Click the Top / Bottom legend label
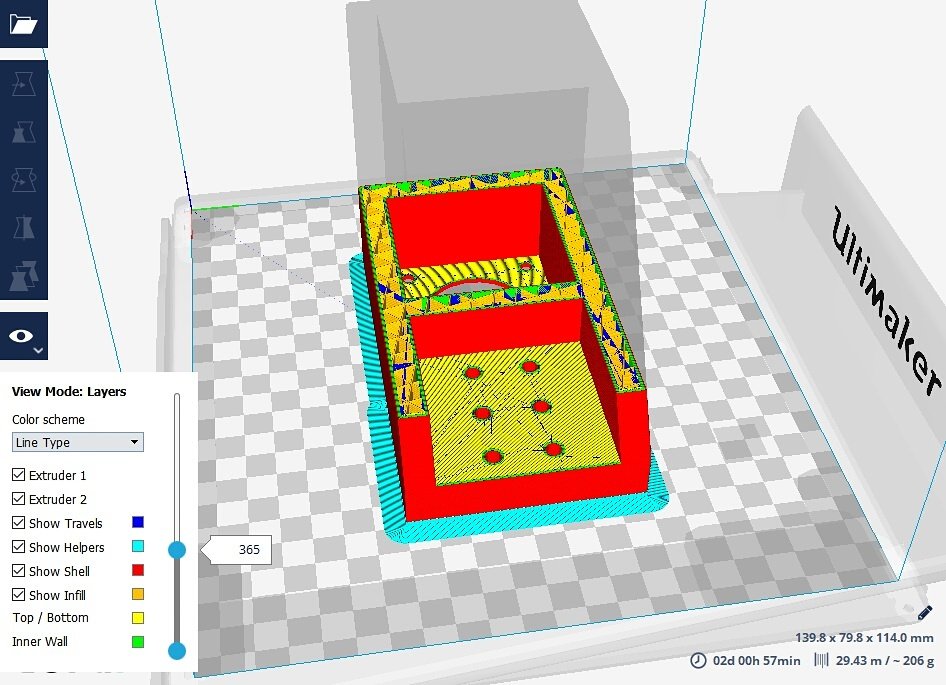The image size is (946, 685). pyautogui.click(x=51, y=617)
